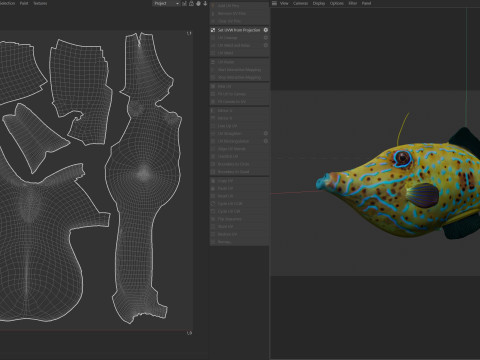
Task: Open UV Rectangularize options gear
Action: pos(266,141)
